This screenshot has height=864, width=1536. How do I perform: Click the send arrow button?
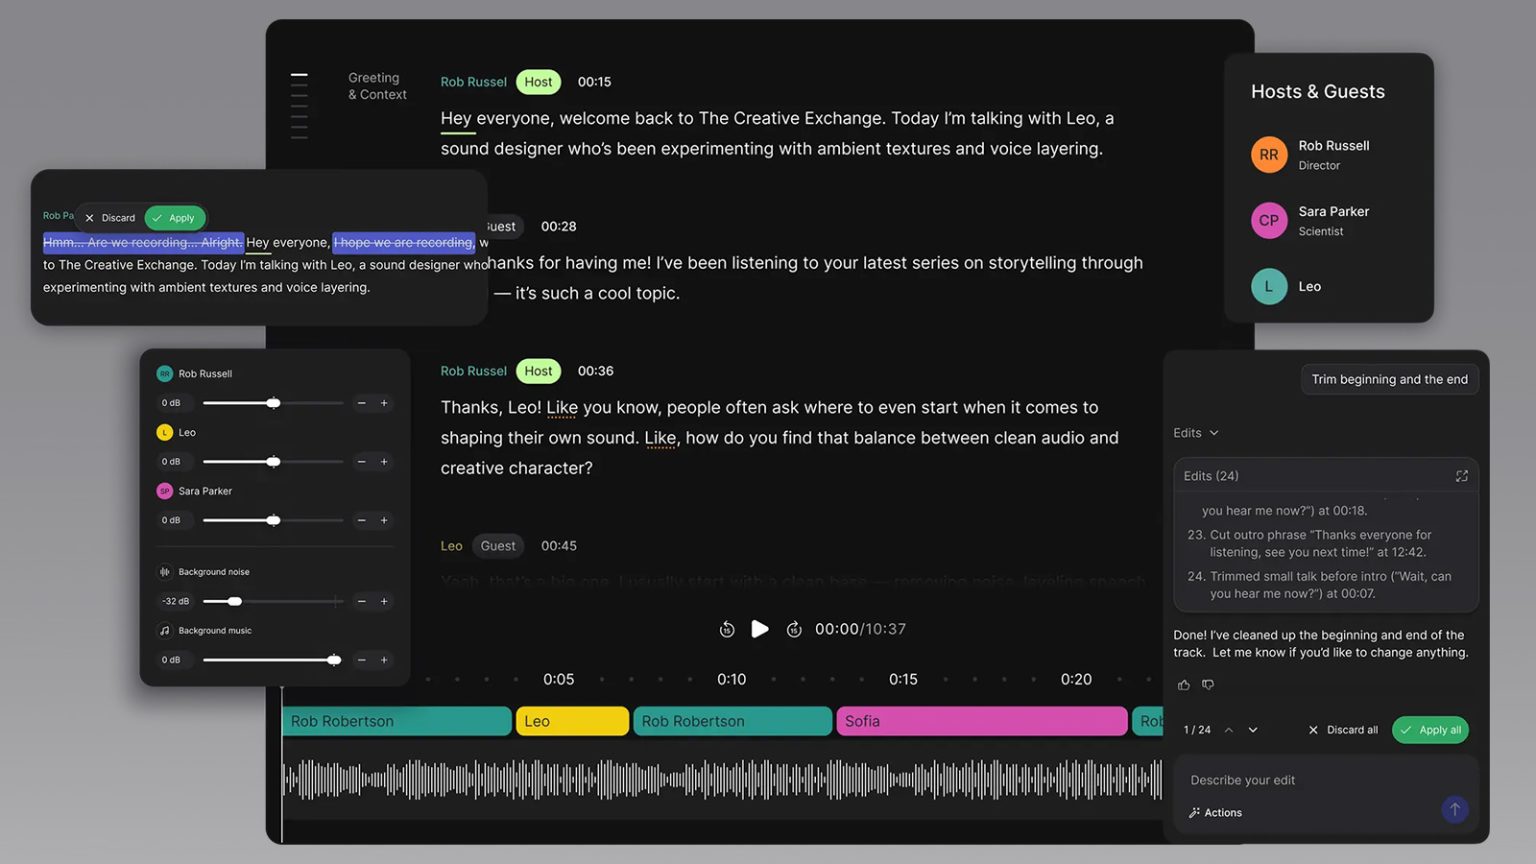click(1454, 809)
